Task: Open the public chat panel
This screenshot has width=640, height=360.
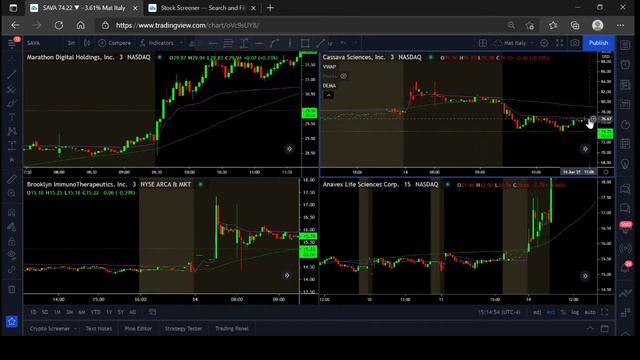Action: 625,189
